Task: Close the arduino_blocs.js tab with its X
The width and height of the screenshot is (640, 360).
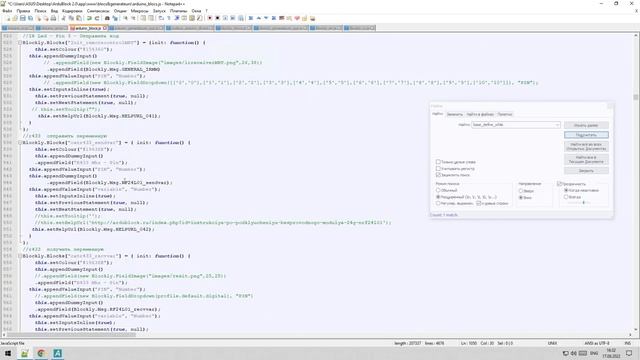Action: pos(104,28)
